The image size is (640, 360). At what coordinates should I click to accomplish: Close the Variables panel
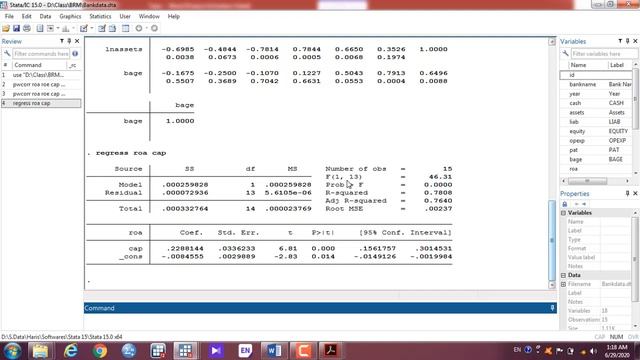[x=635, y=41]
